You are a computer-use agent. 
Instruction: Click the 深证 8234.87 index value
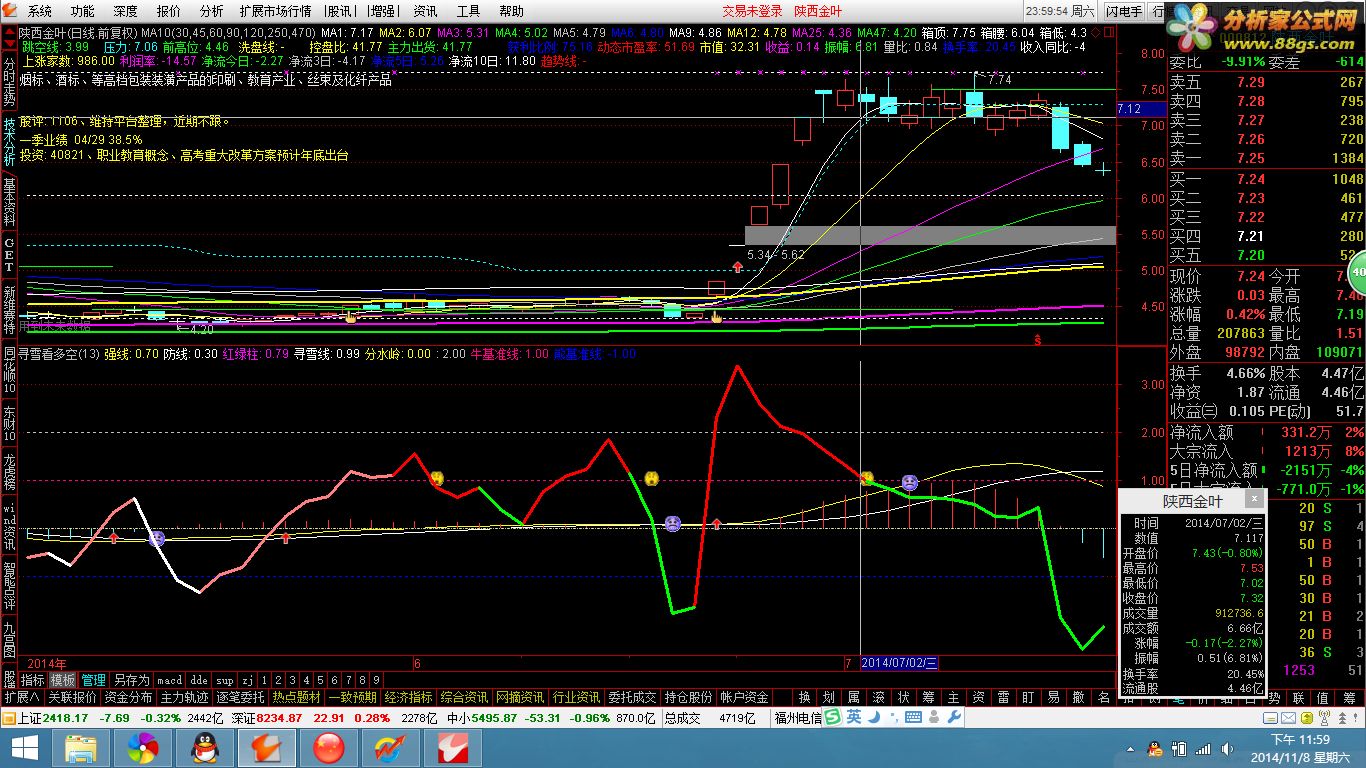(x=280, y=717)
